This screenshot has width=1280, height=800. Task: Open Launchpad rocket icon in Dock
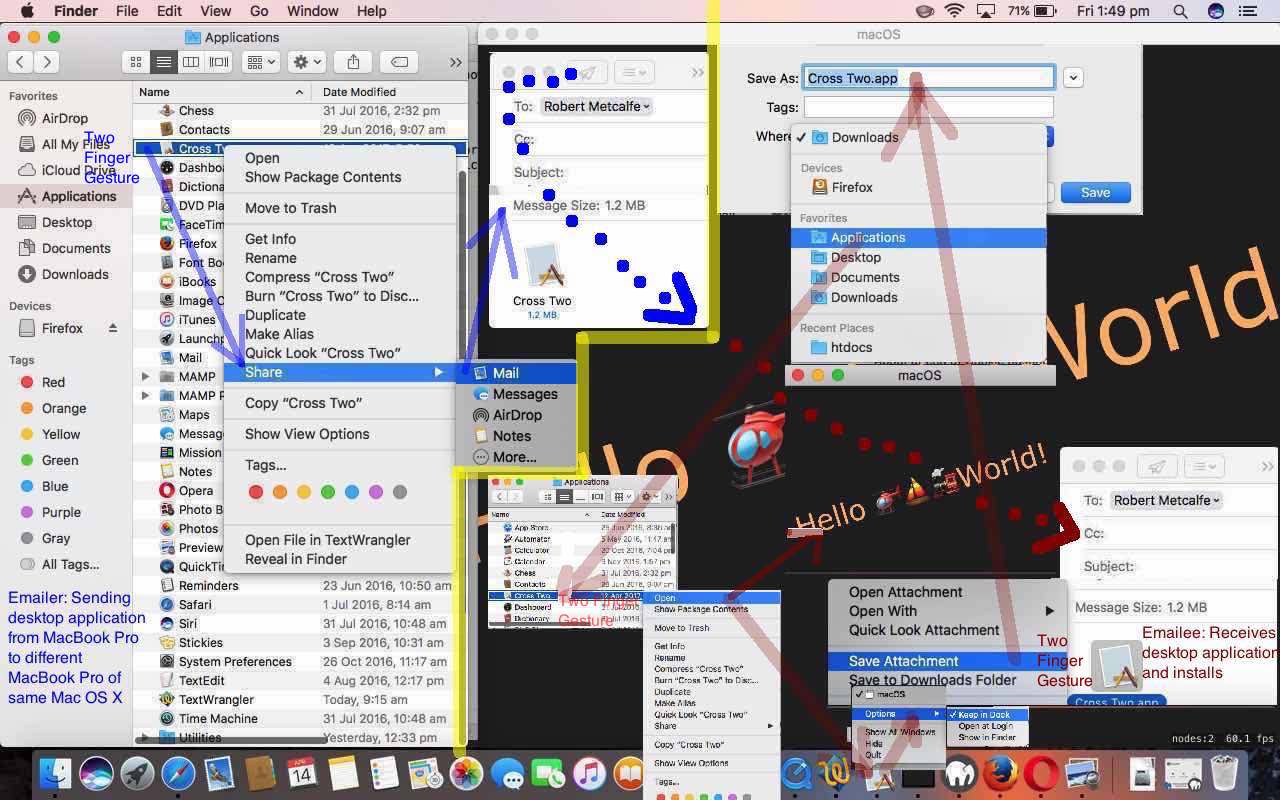pyautogui.click(x=137, y=773)
